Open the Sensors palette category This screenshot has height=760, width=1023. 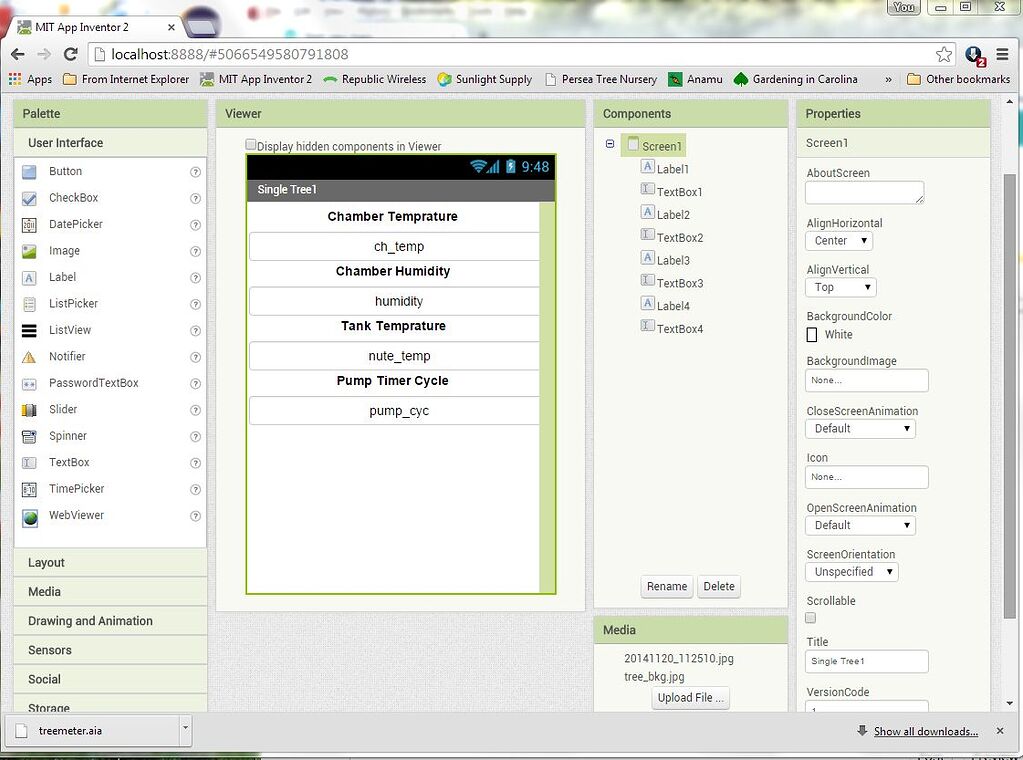(x=49, y=650)
